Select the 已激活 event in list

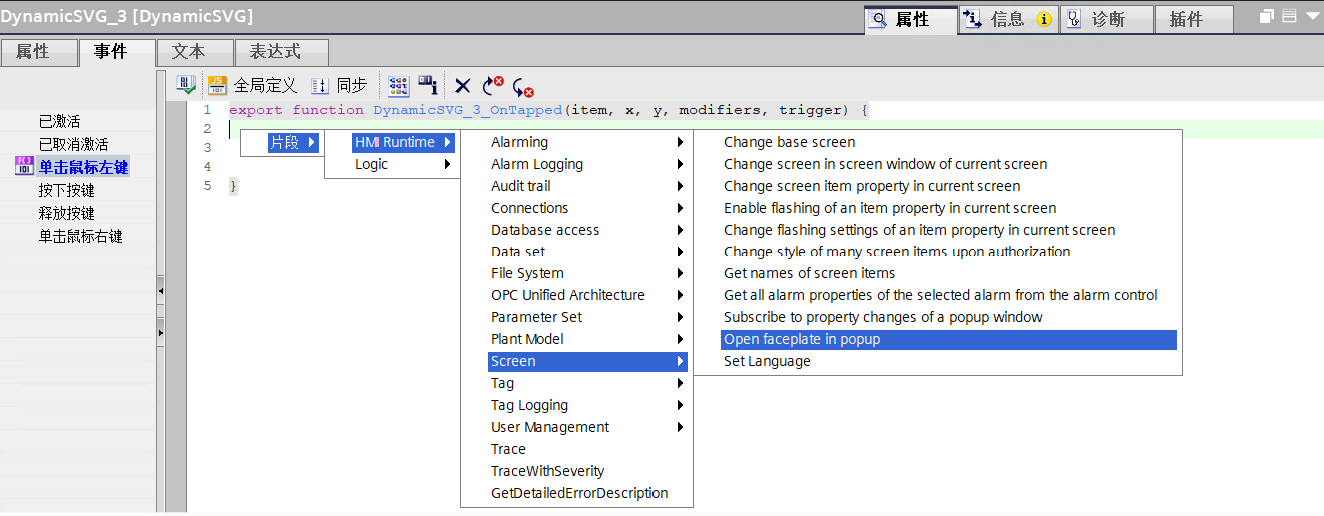point(60,121)
